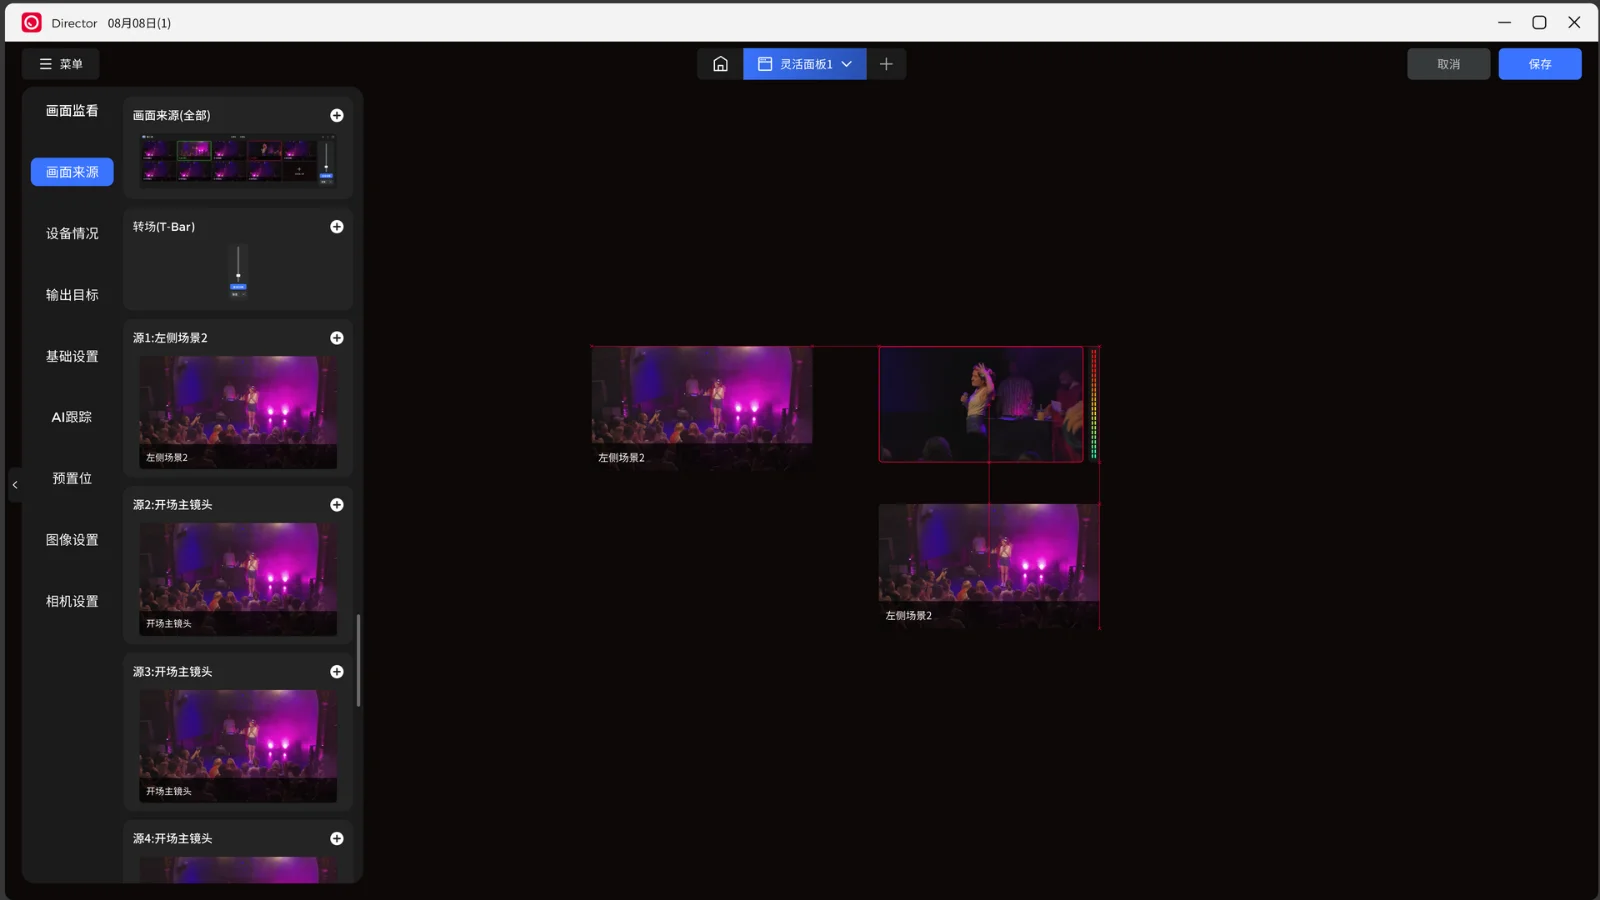Expand the 灵活面板1 dropdown arrow

[847, 64]
